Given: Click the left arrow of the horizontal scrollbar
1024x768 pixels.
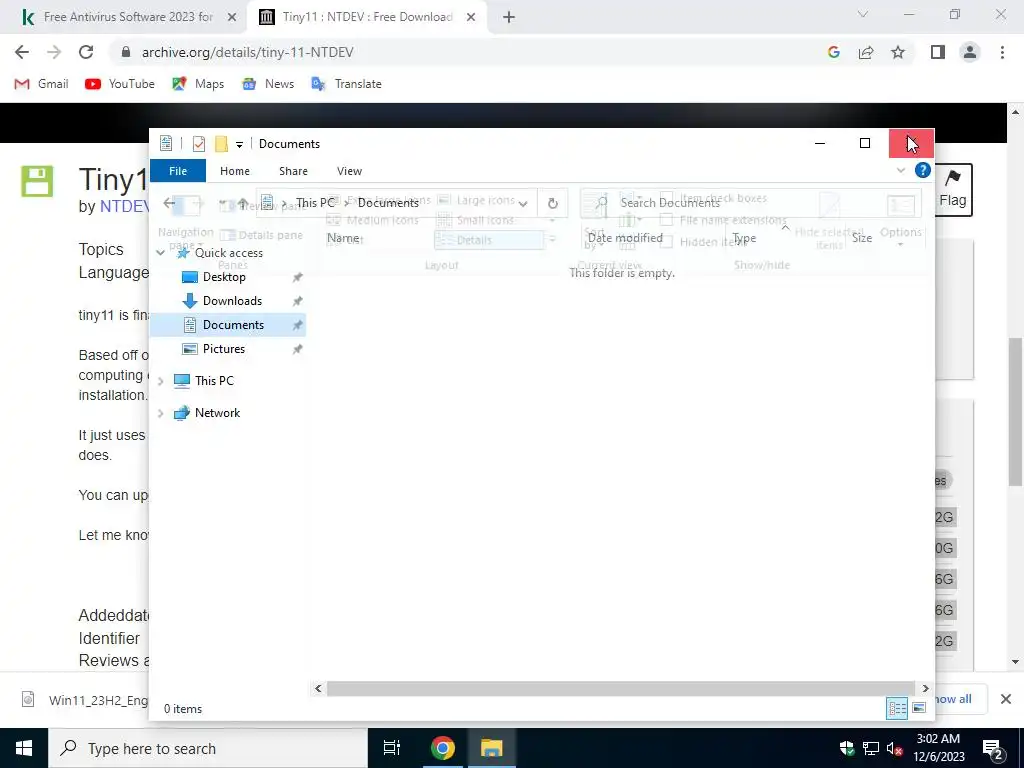Looking at the screenshot, I should [x=318, y=688].
